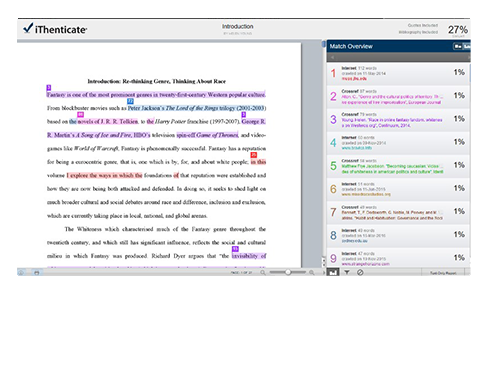488x374 pixels.
Task: Click highlighted sentence 'Fantasy is one of the most prominent genres'
Action: pyautogui.click(x=156, y=95)
